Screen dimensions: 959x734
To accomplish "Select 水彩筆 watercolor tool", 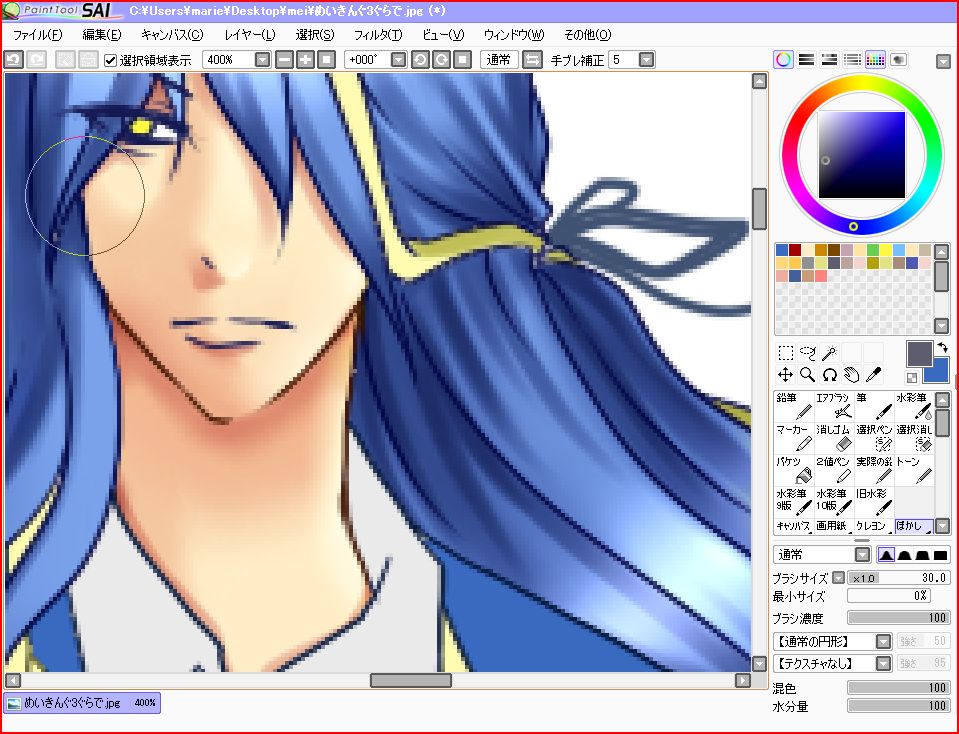I will [914, 407].
